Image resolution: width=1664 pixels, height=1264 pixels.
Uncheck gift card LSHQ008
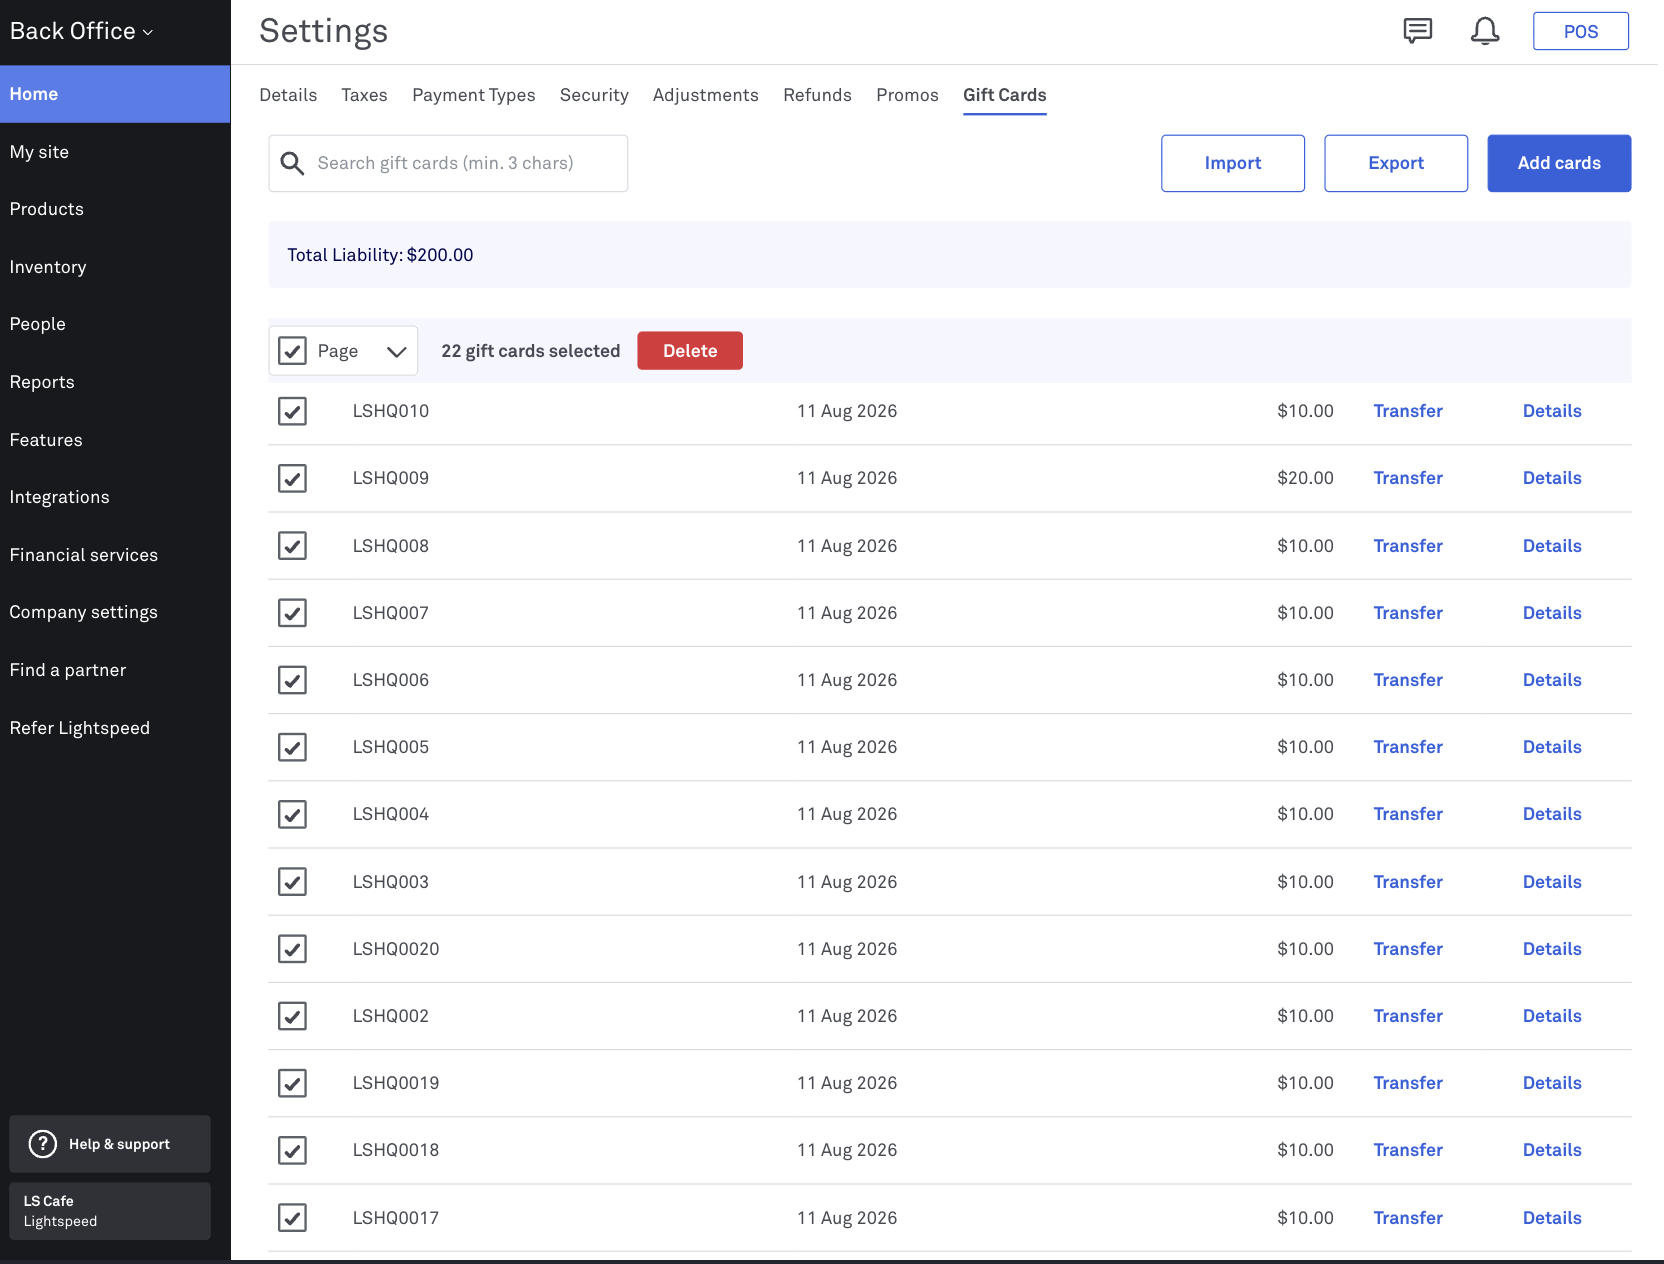click(x=292, y=546)
